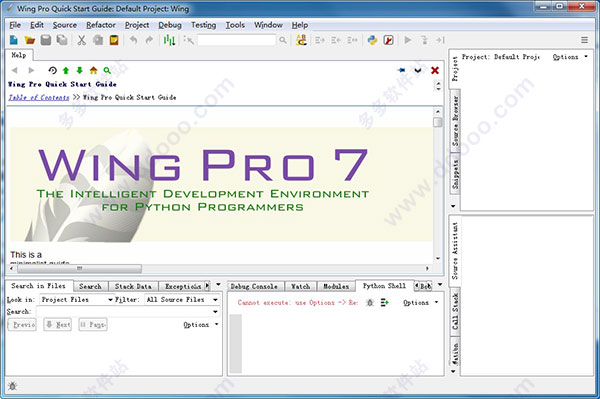Open the Debug menu
The width and height of the screenshot is (600, 399).
click(170, 25)
